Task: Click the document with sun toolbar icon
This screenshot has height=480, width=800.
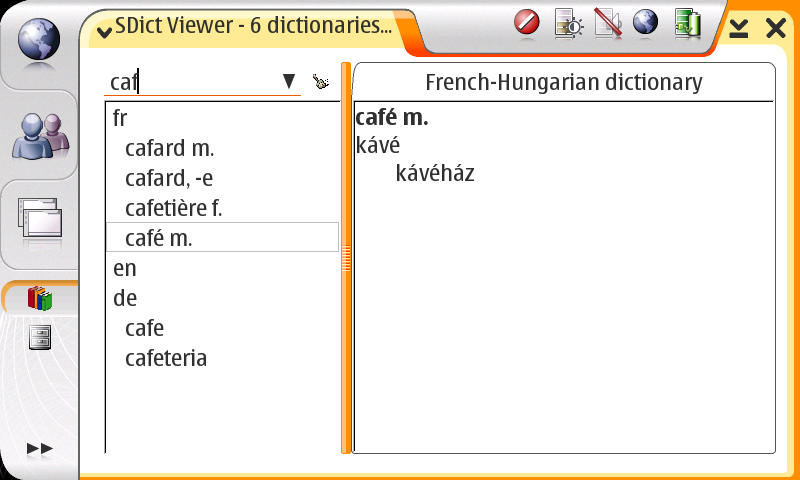Action: [568, 23]
